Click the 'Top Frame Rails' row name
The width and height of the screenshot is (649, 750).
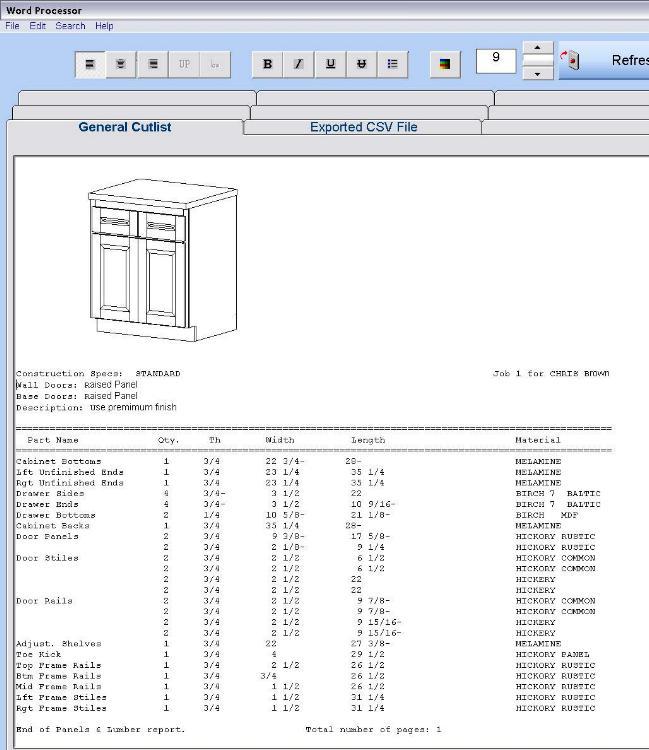pyautogui.click(x=58, y=665)
